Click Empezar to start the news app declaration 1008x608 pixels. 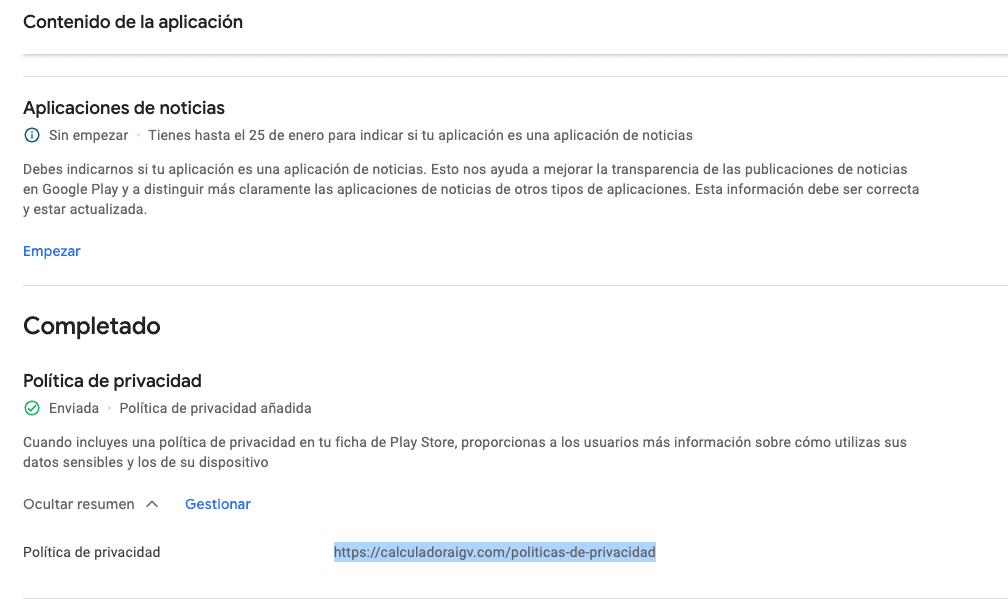[x=51, y=250]
